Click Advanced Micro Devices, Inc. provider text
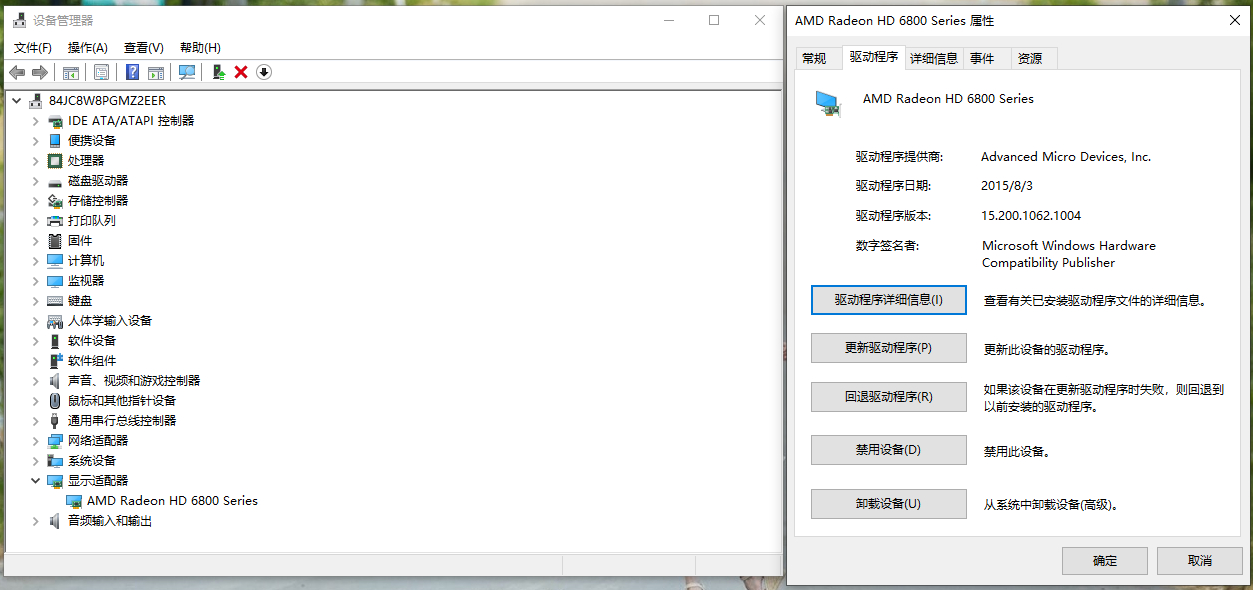This screenshot has height=590, width=1253. pyautogui.click(x=1066, y=157)
